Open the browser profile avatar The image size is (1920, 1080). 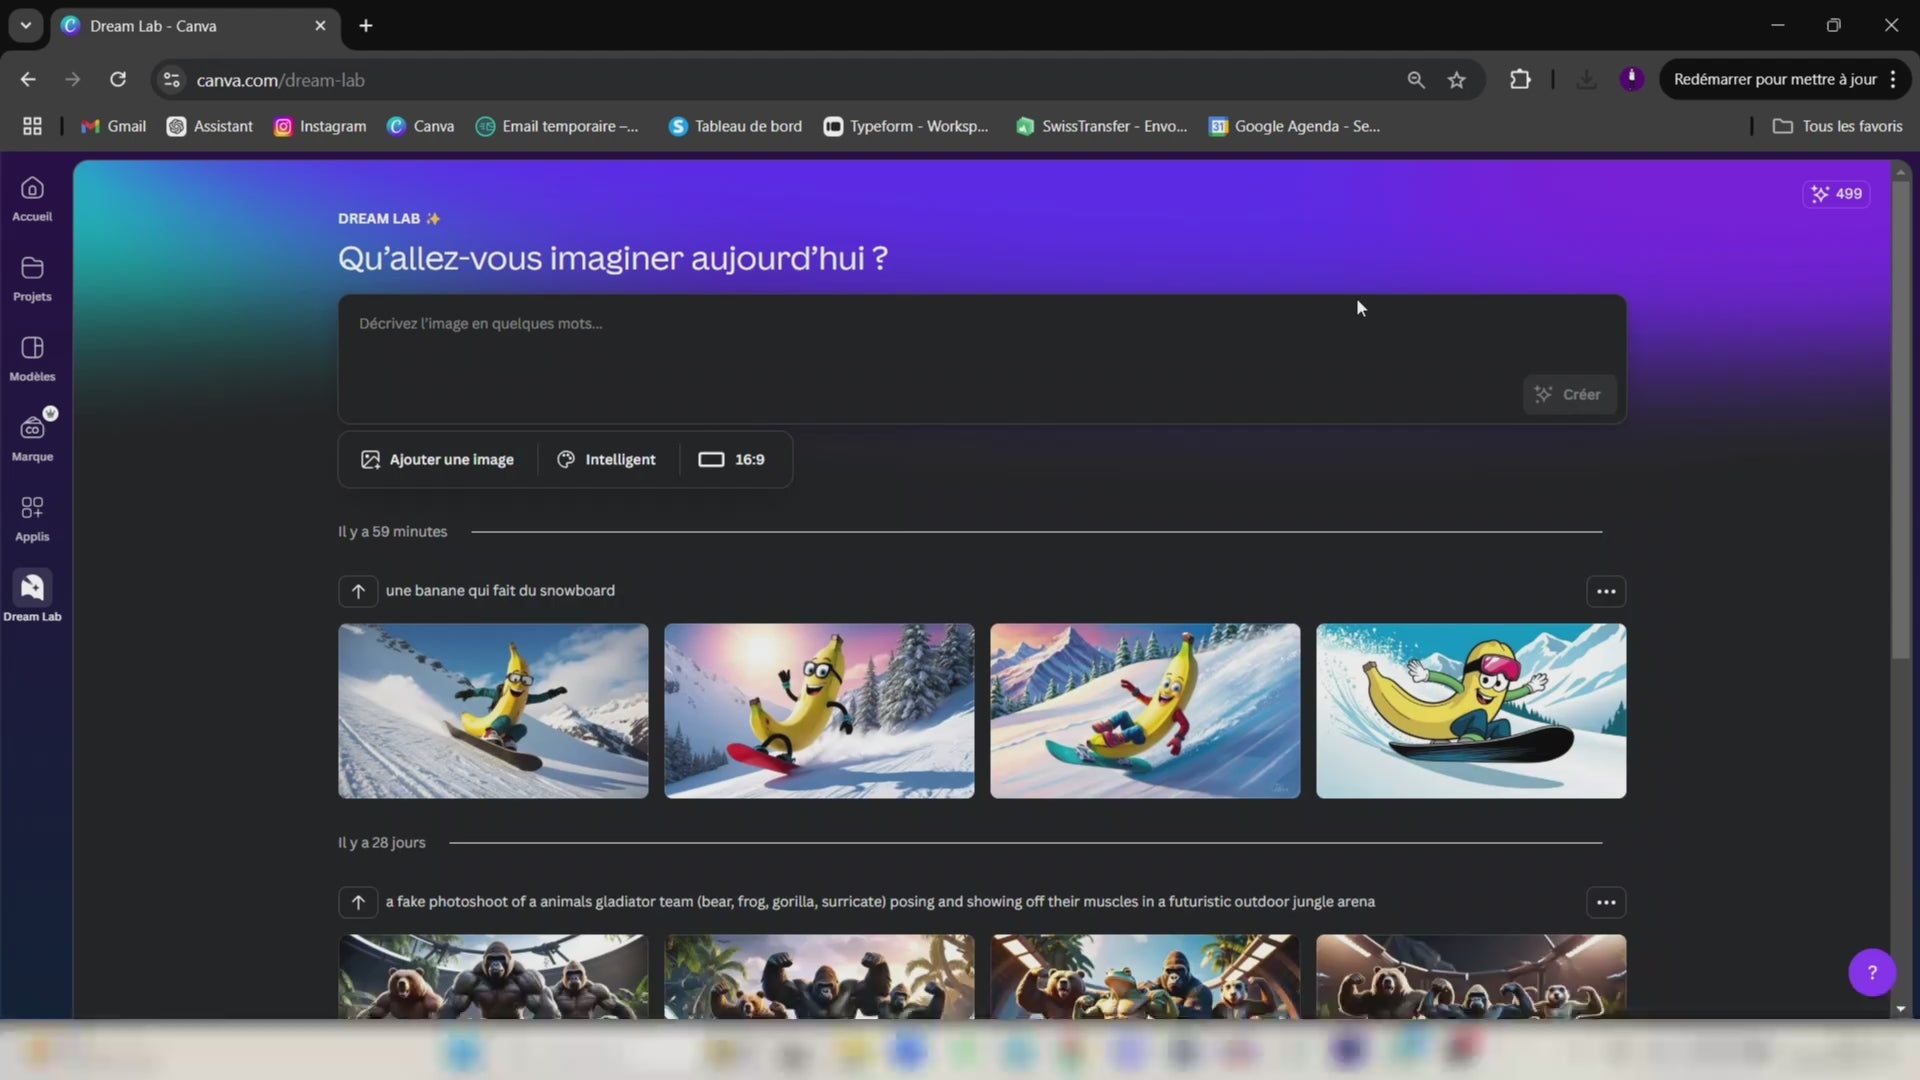point(1632,79)
